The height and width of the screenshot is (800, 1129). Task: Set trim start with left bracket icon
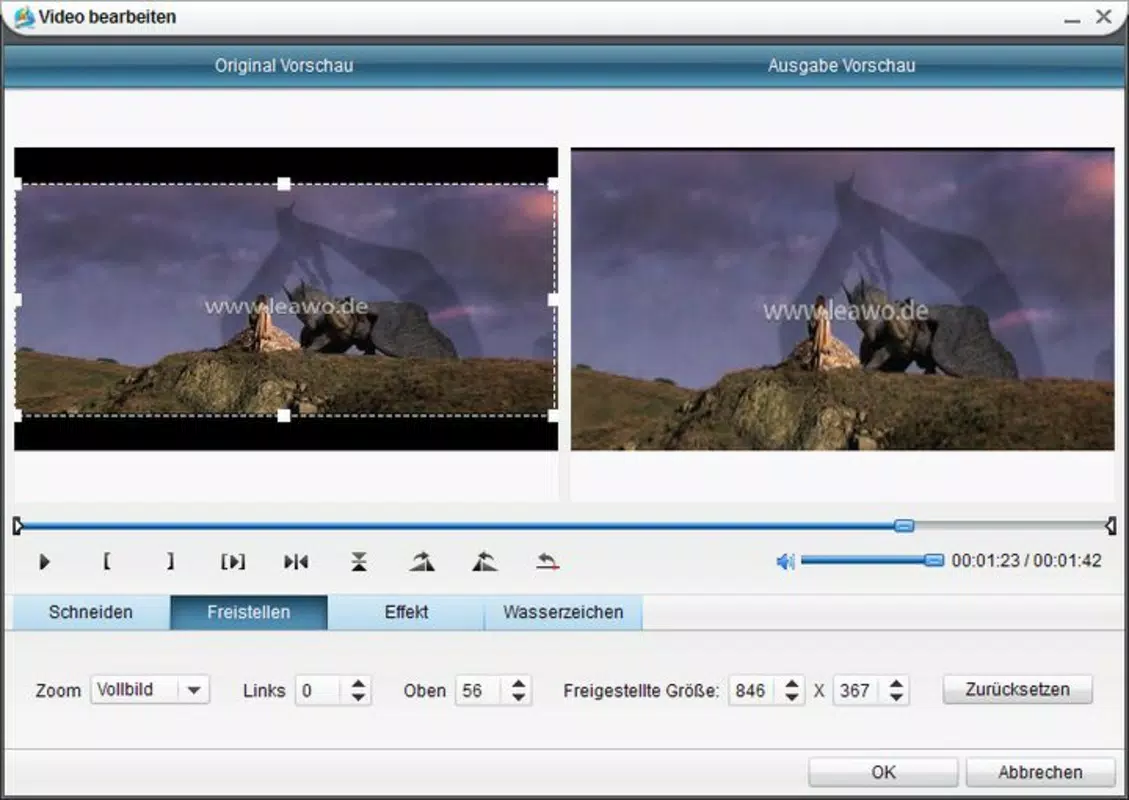107,561
